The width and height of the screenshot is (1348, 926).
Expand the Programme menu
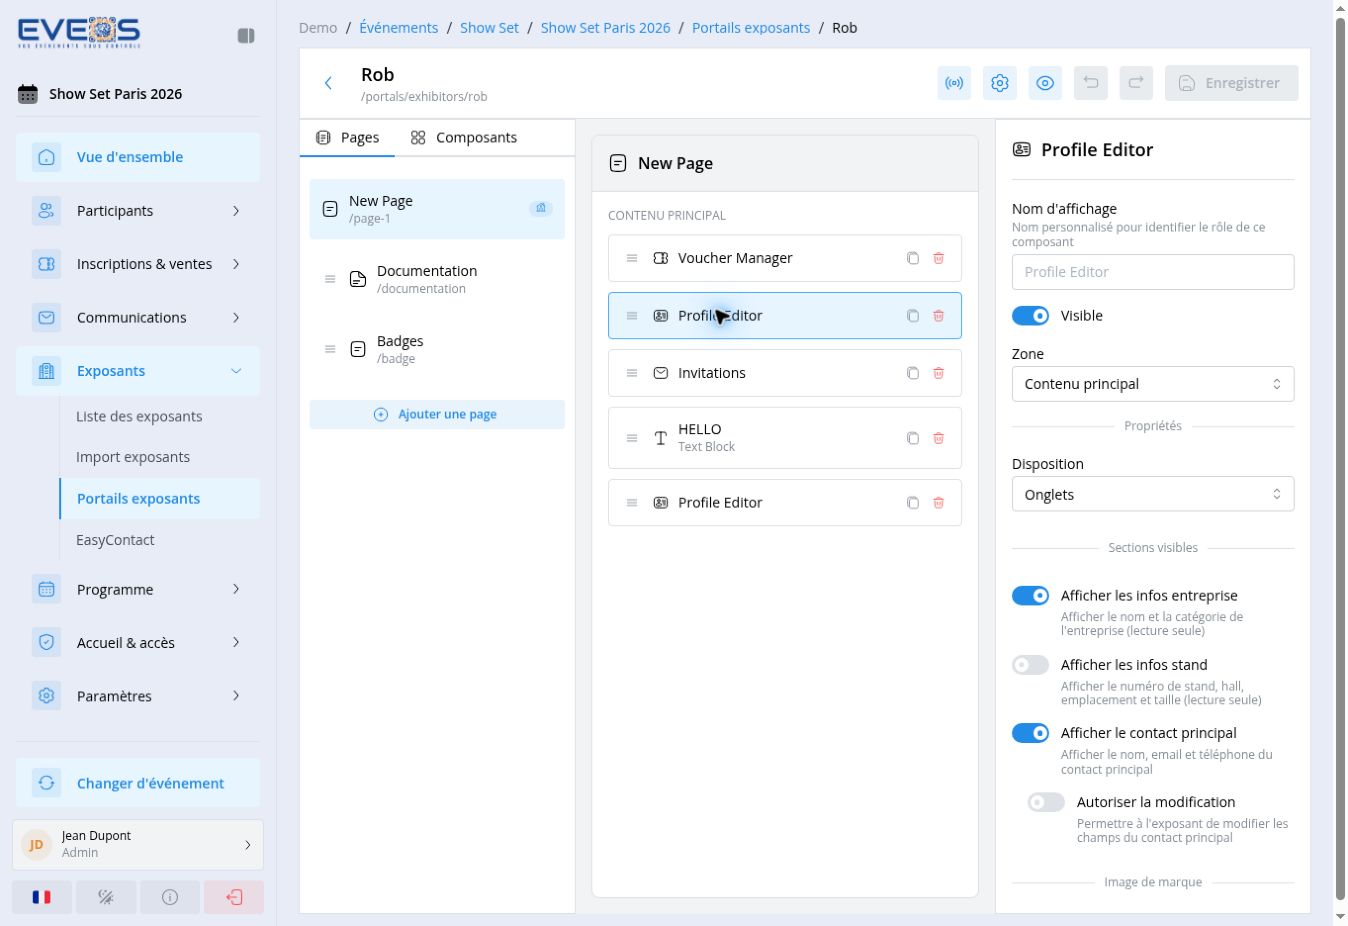coord(138,590)
